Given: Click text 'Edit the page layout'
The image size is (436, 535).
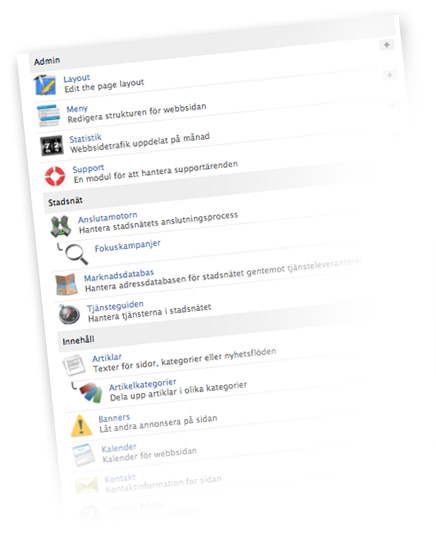Looking at the screenshot, I should [104, 86].
